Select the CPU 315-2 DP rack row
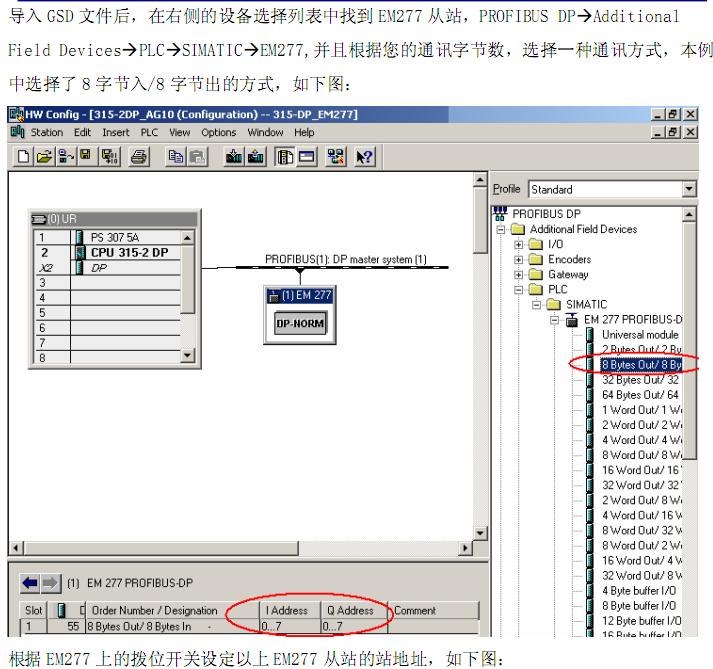 [x=128, y=253]
